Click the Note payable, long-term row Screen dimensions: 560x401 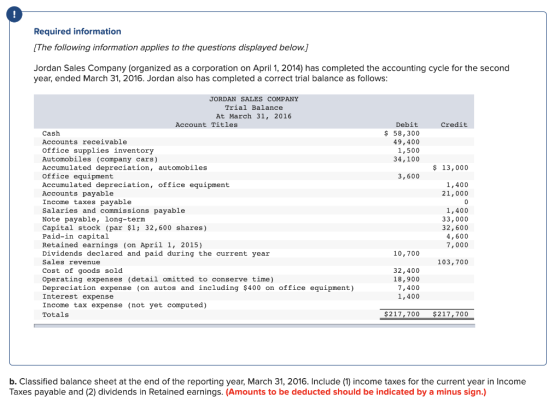(x=254, y=219)
